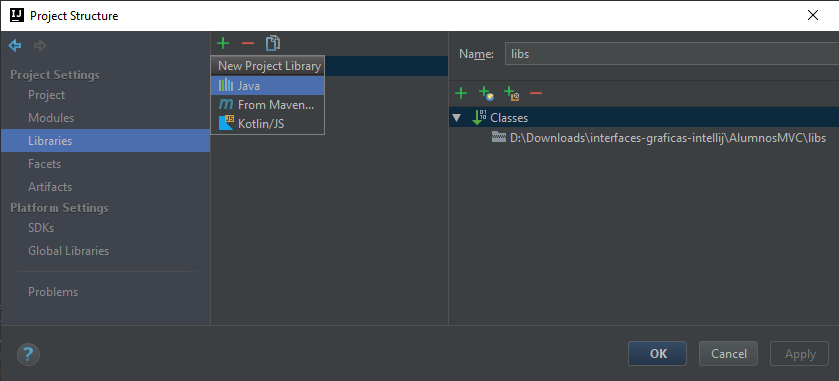The height and width of the screenshot is (381, 839).
Task: Open the help question mark button
Action: pyautogui.click(x=28, y=354)
